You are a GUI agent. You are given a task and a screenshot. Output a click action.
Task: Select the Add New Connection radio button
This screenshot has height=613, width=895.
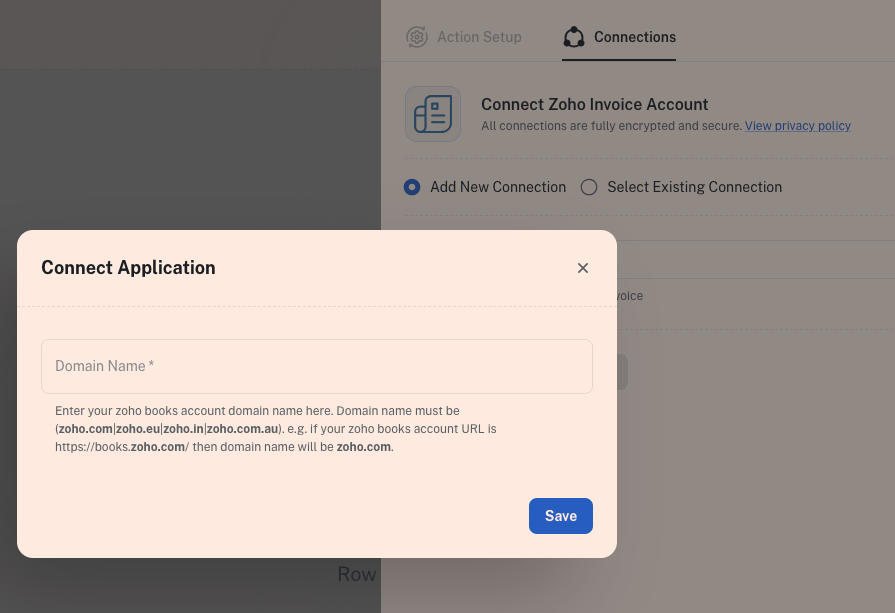pyautogui.click(x=411, y=187)
